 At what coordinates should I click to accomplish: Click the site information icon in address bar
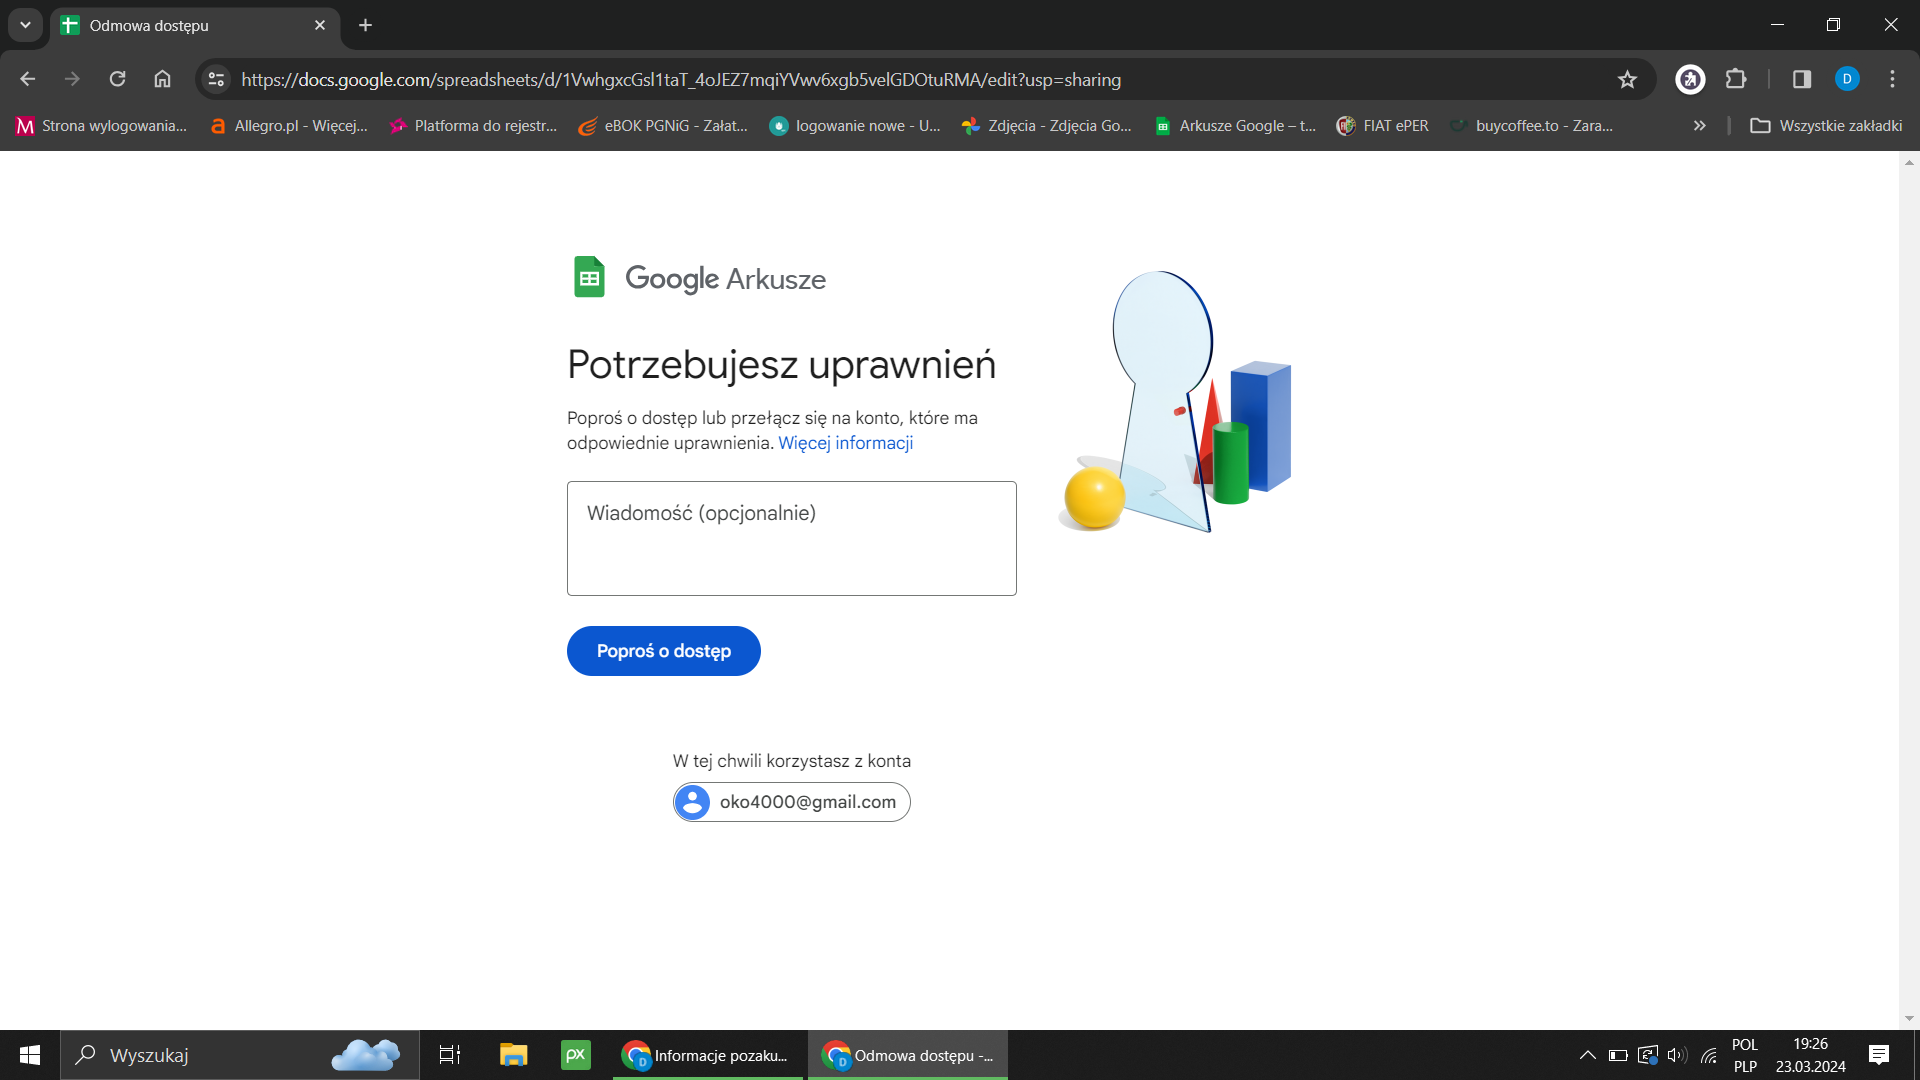click(216, 79)
